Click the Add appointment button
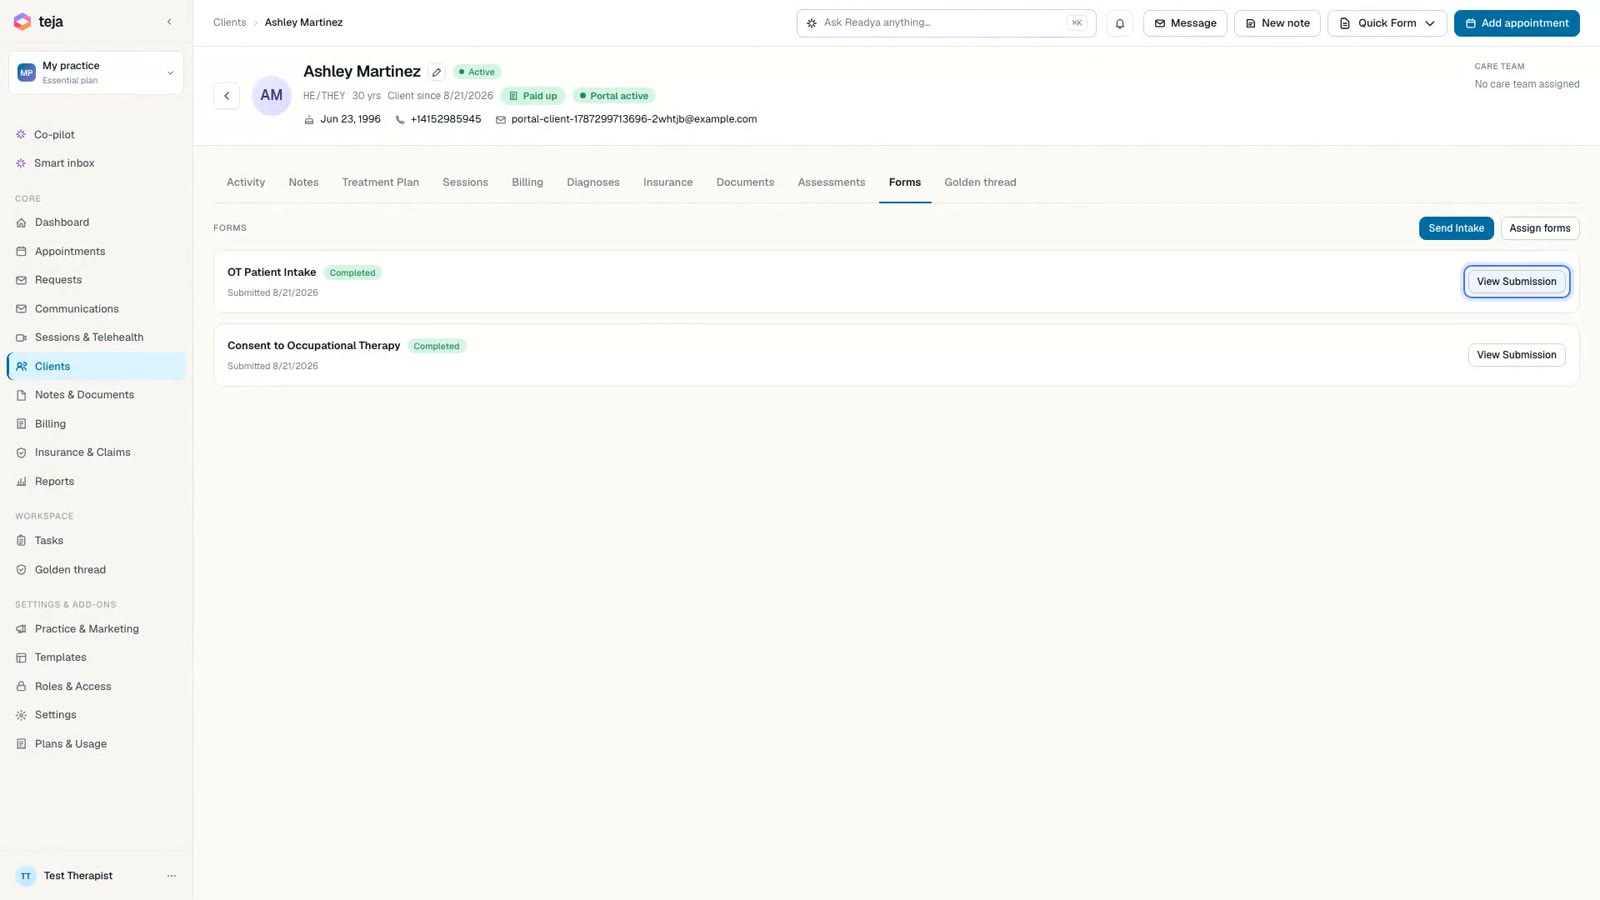The height and width of the screenshot is (900, 1600). tap(1517, 23)
